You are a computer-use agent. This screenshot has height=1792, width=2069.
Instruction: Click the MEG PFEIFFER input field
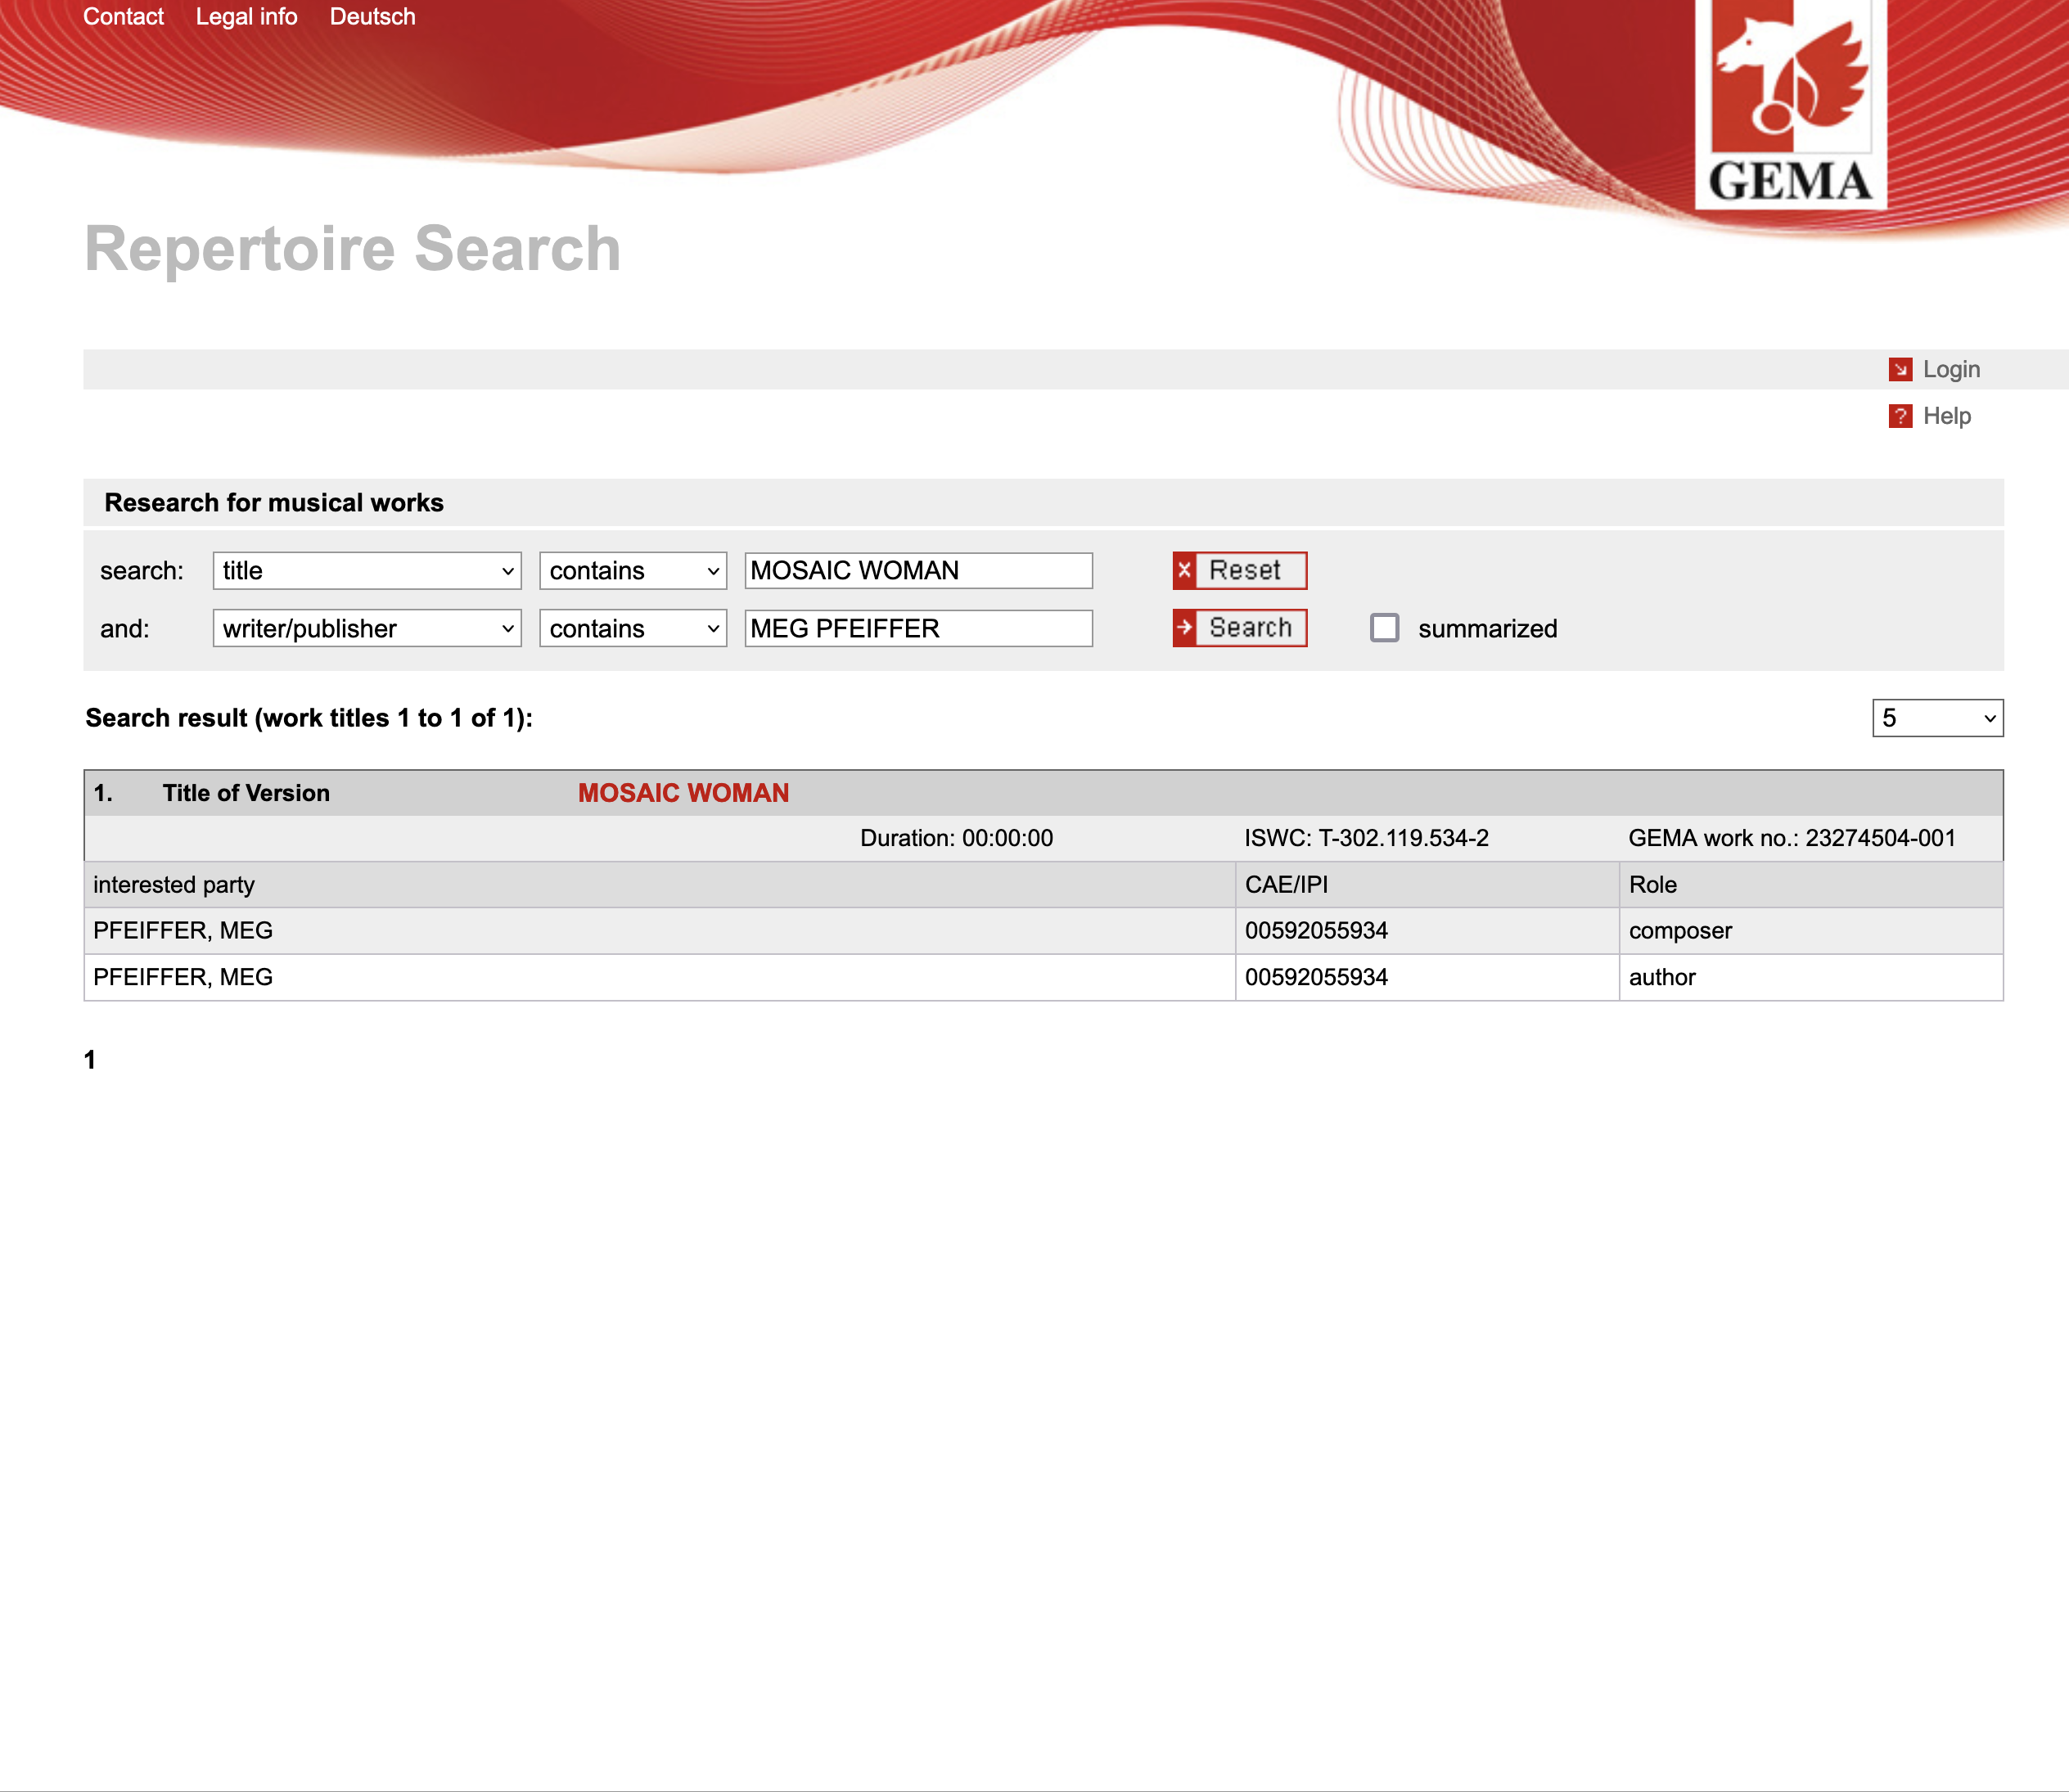(x=917, y=629)
